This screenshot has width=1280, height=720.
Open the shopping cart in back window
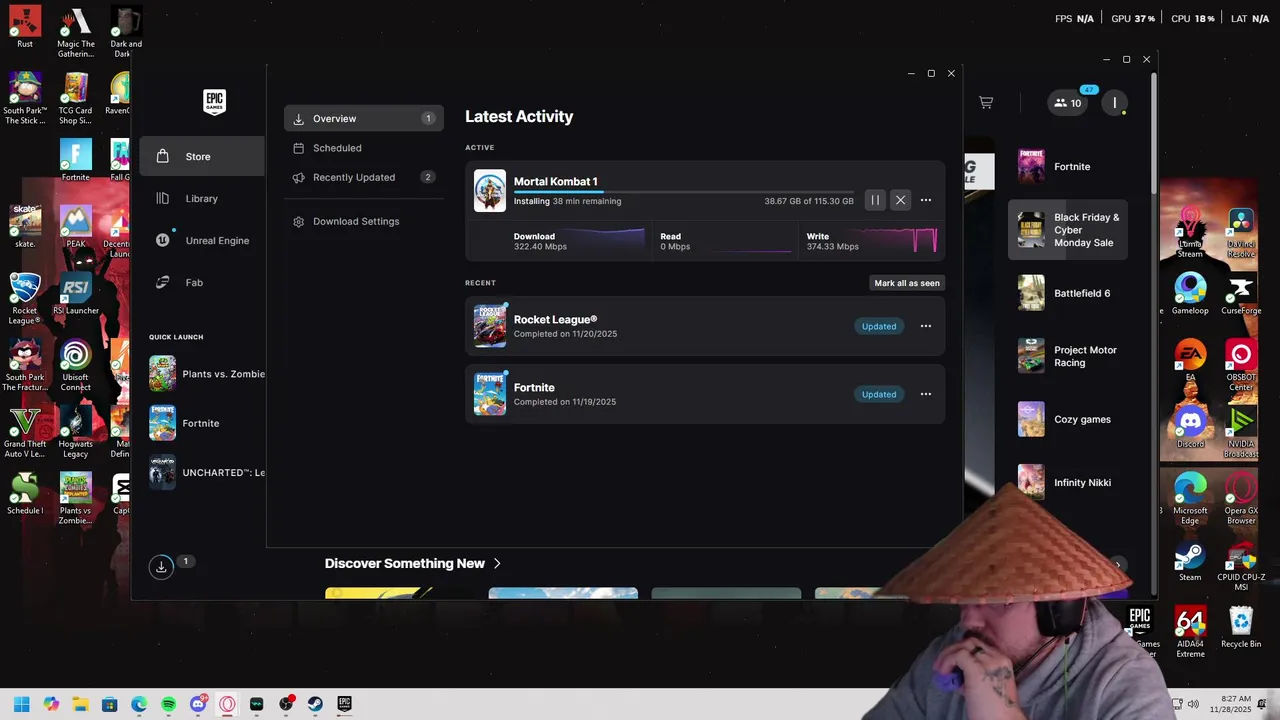click(x=986, y=102)
